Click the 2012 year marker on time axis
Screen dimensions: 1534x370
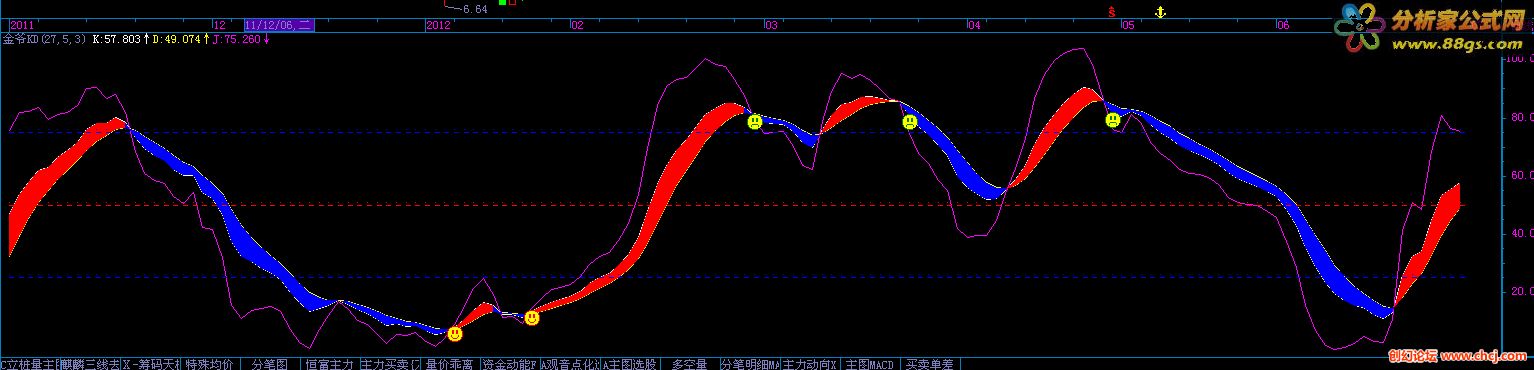tap(438, 25)
